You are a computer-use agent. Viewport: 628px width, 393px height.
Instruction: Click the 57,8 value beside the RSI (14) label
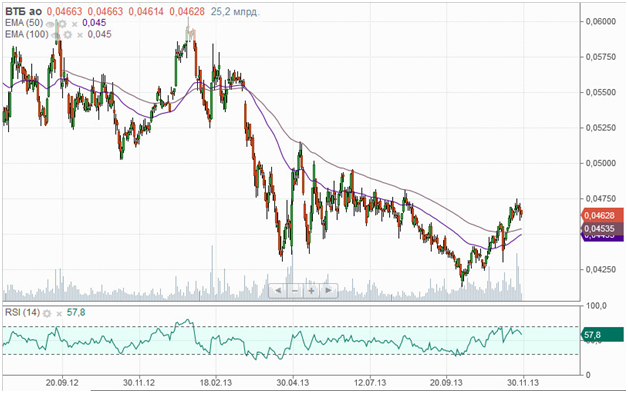click(x=76, y=312)
